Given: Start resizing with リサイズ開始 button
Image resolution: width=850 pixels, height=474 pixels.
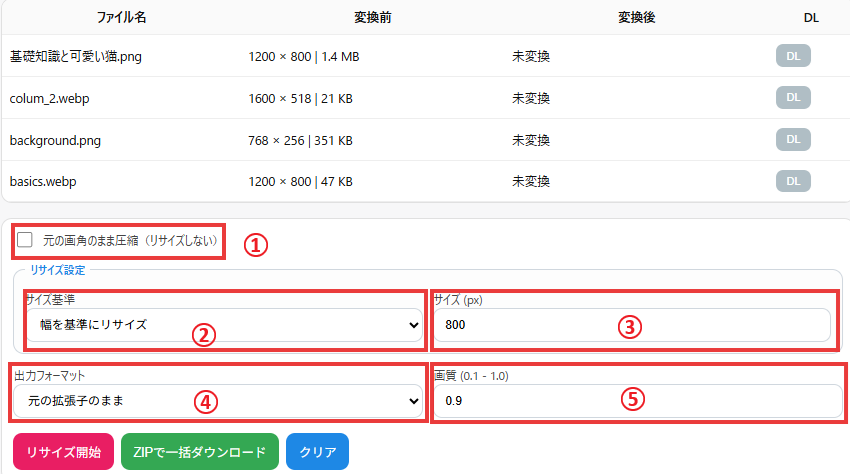Looking at the screenshot, I should pyautogui.click(x=63, y=452).
